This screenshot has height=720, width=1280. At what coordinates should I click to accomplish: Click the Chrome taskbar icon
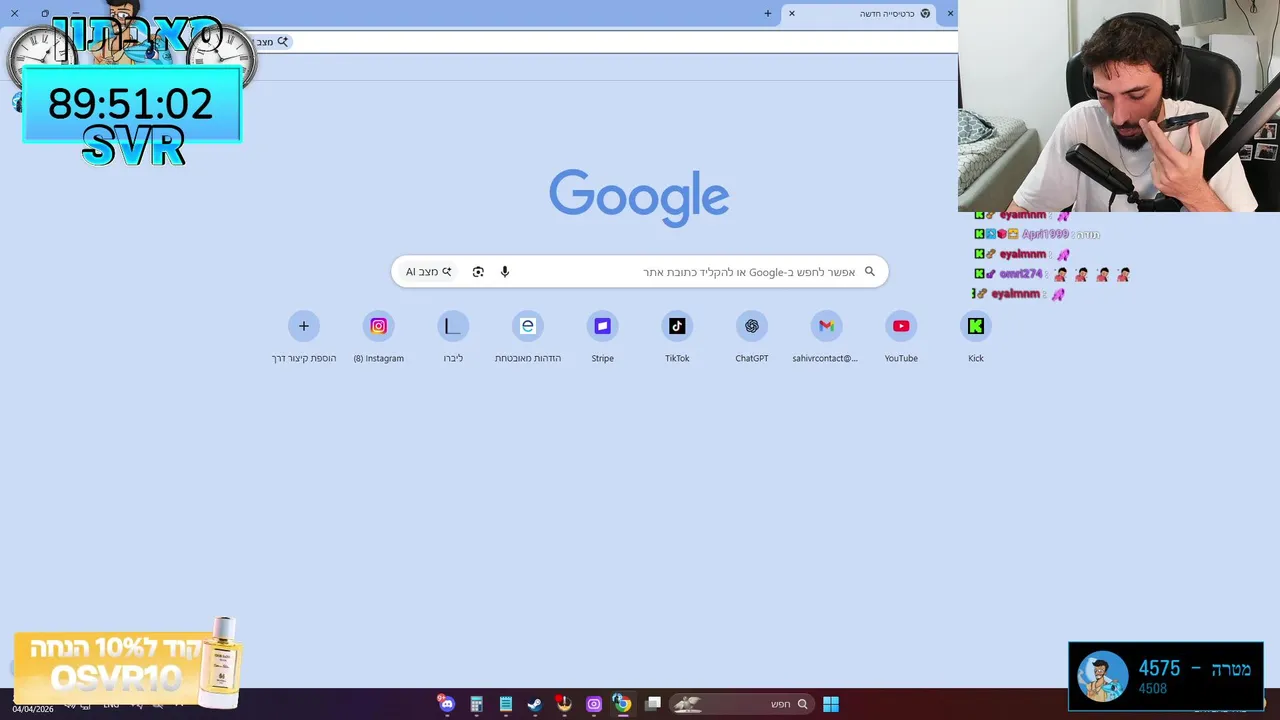622,704
